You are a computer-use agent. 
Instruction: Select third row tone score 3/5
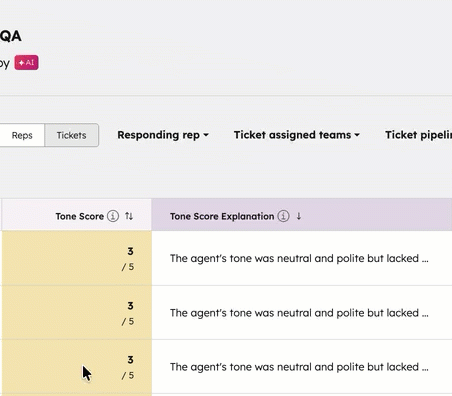click(x=77, y=367)
